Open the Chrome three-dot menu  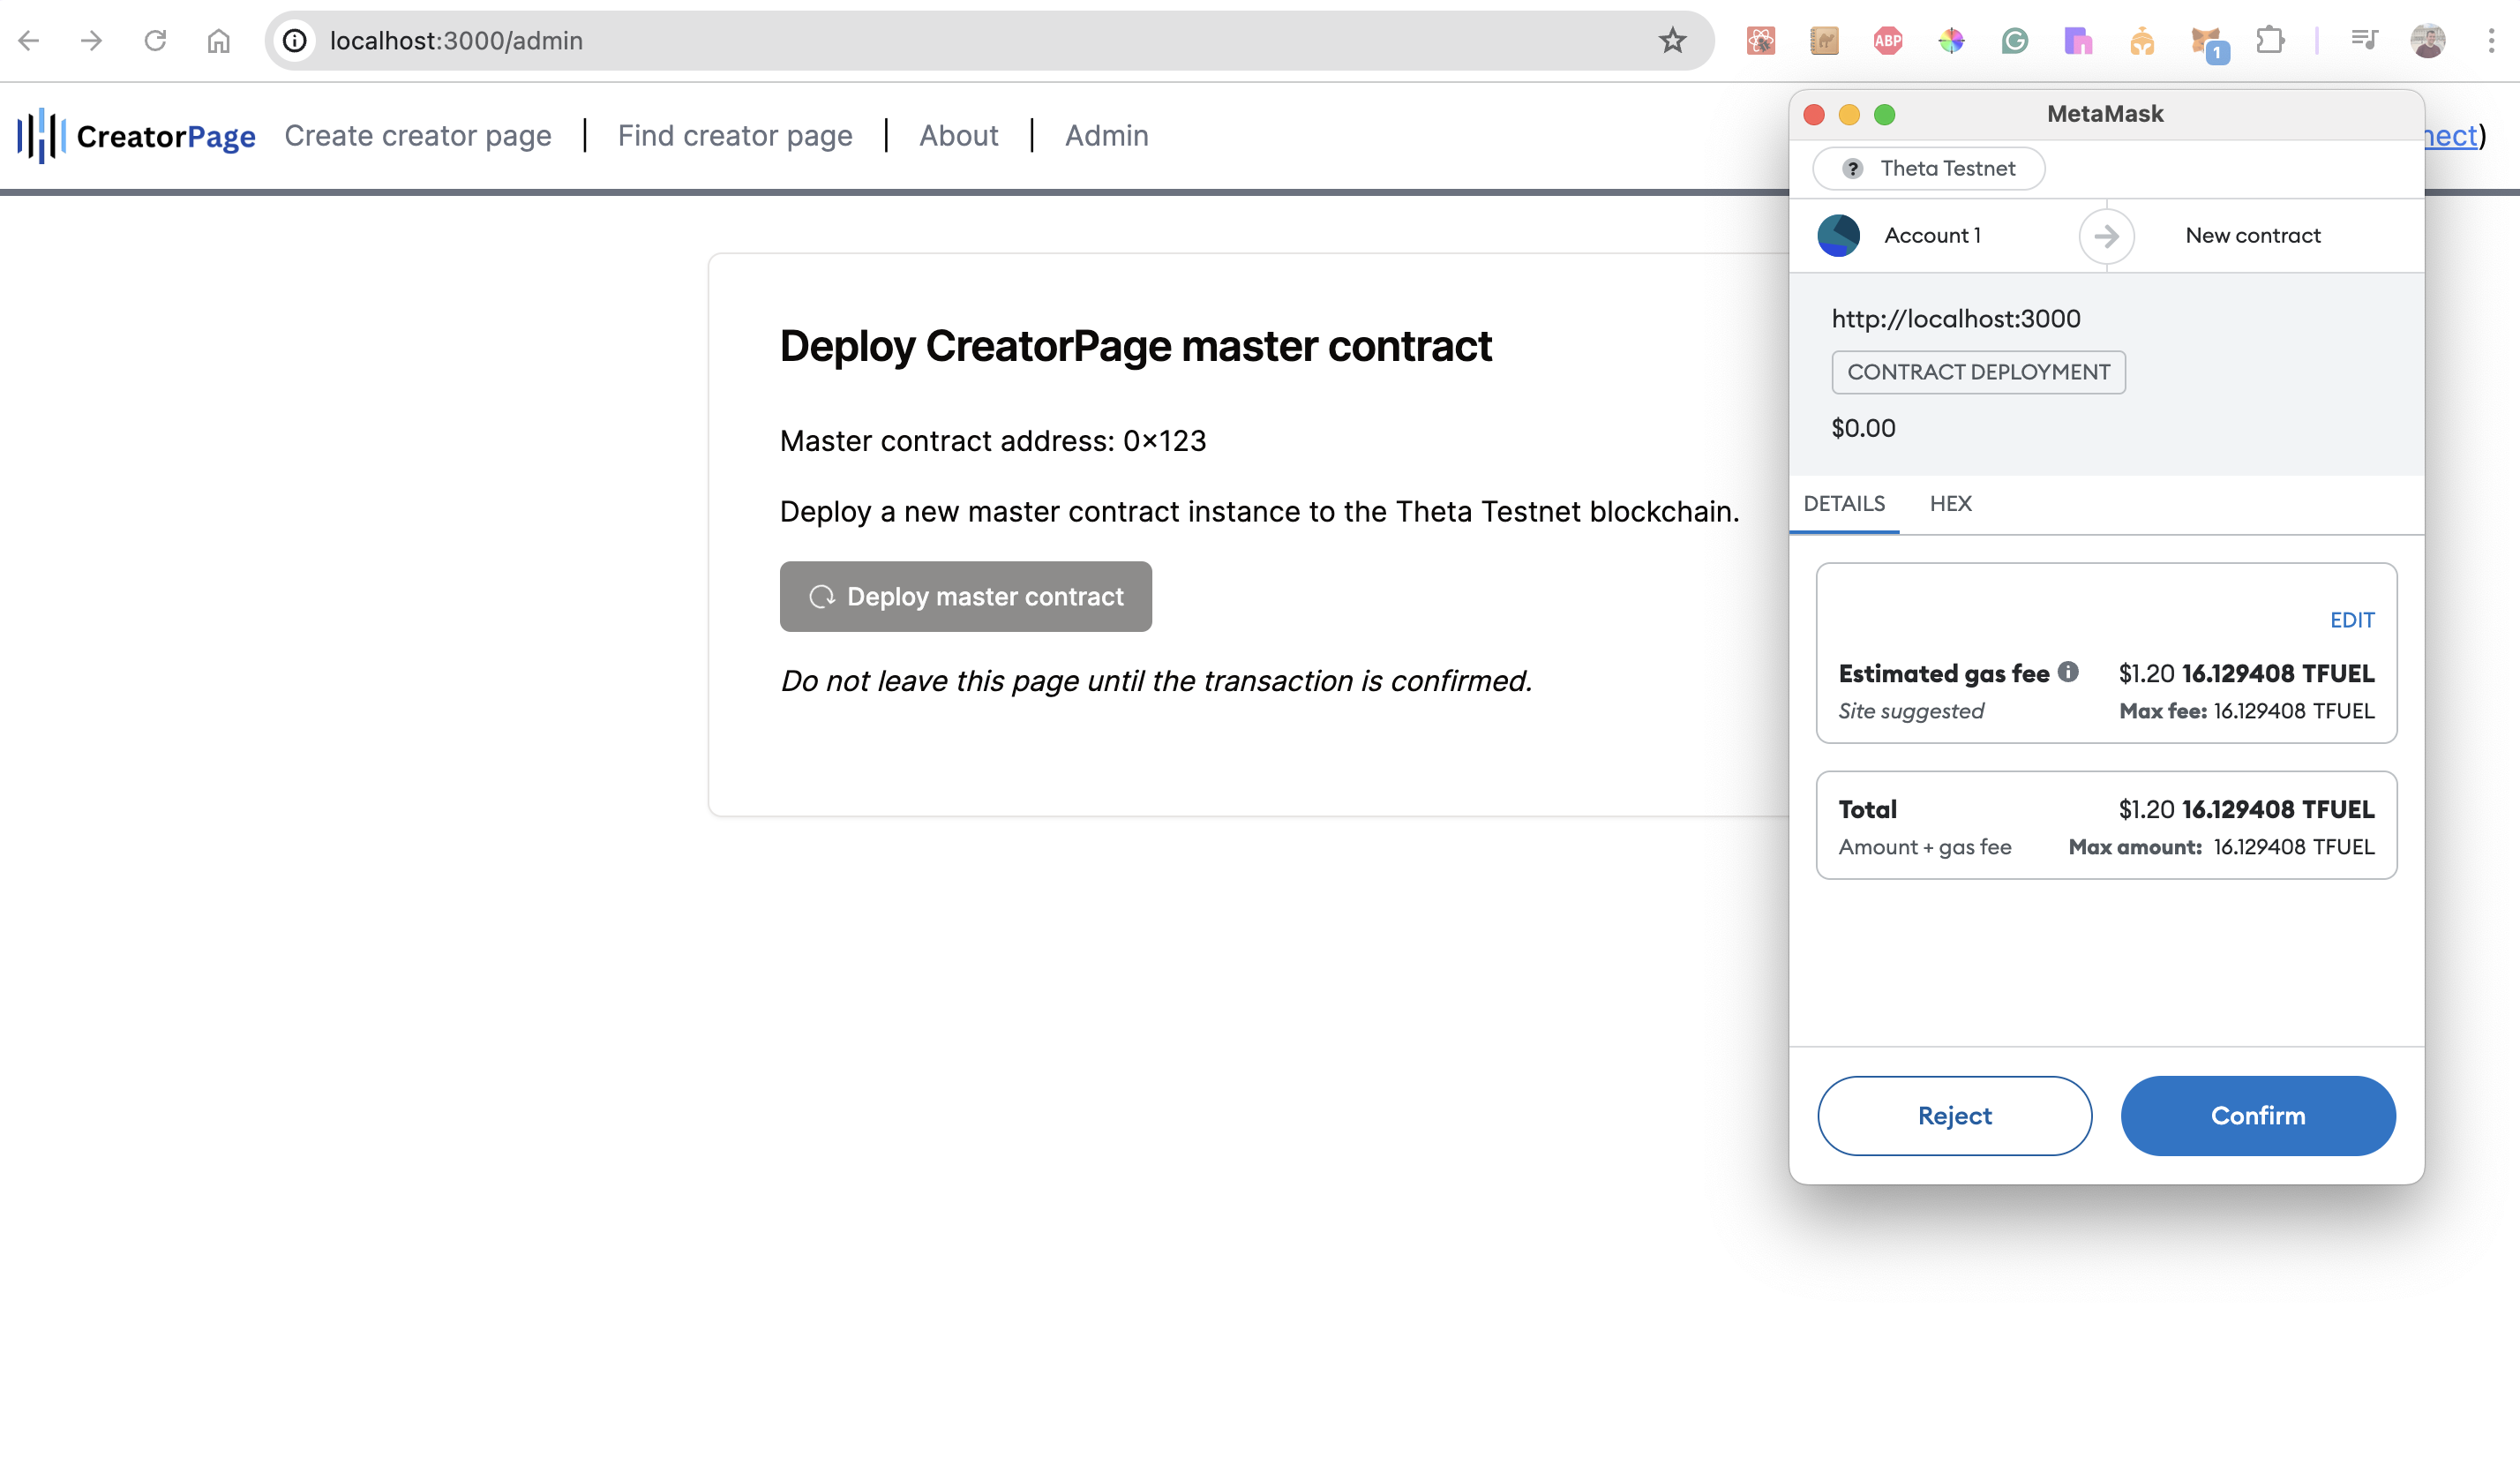(x=2491, y=41)
